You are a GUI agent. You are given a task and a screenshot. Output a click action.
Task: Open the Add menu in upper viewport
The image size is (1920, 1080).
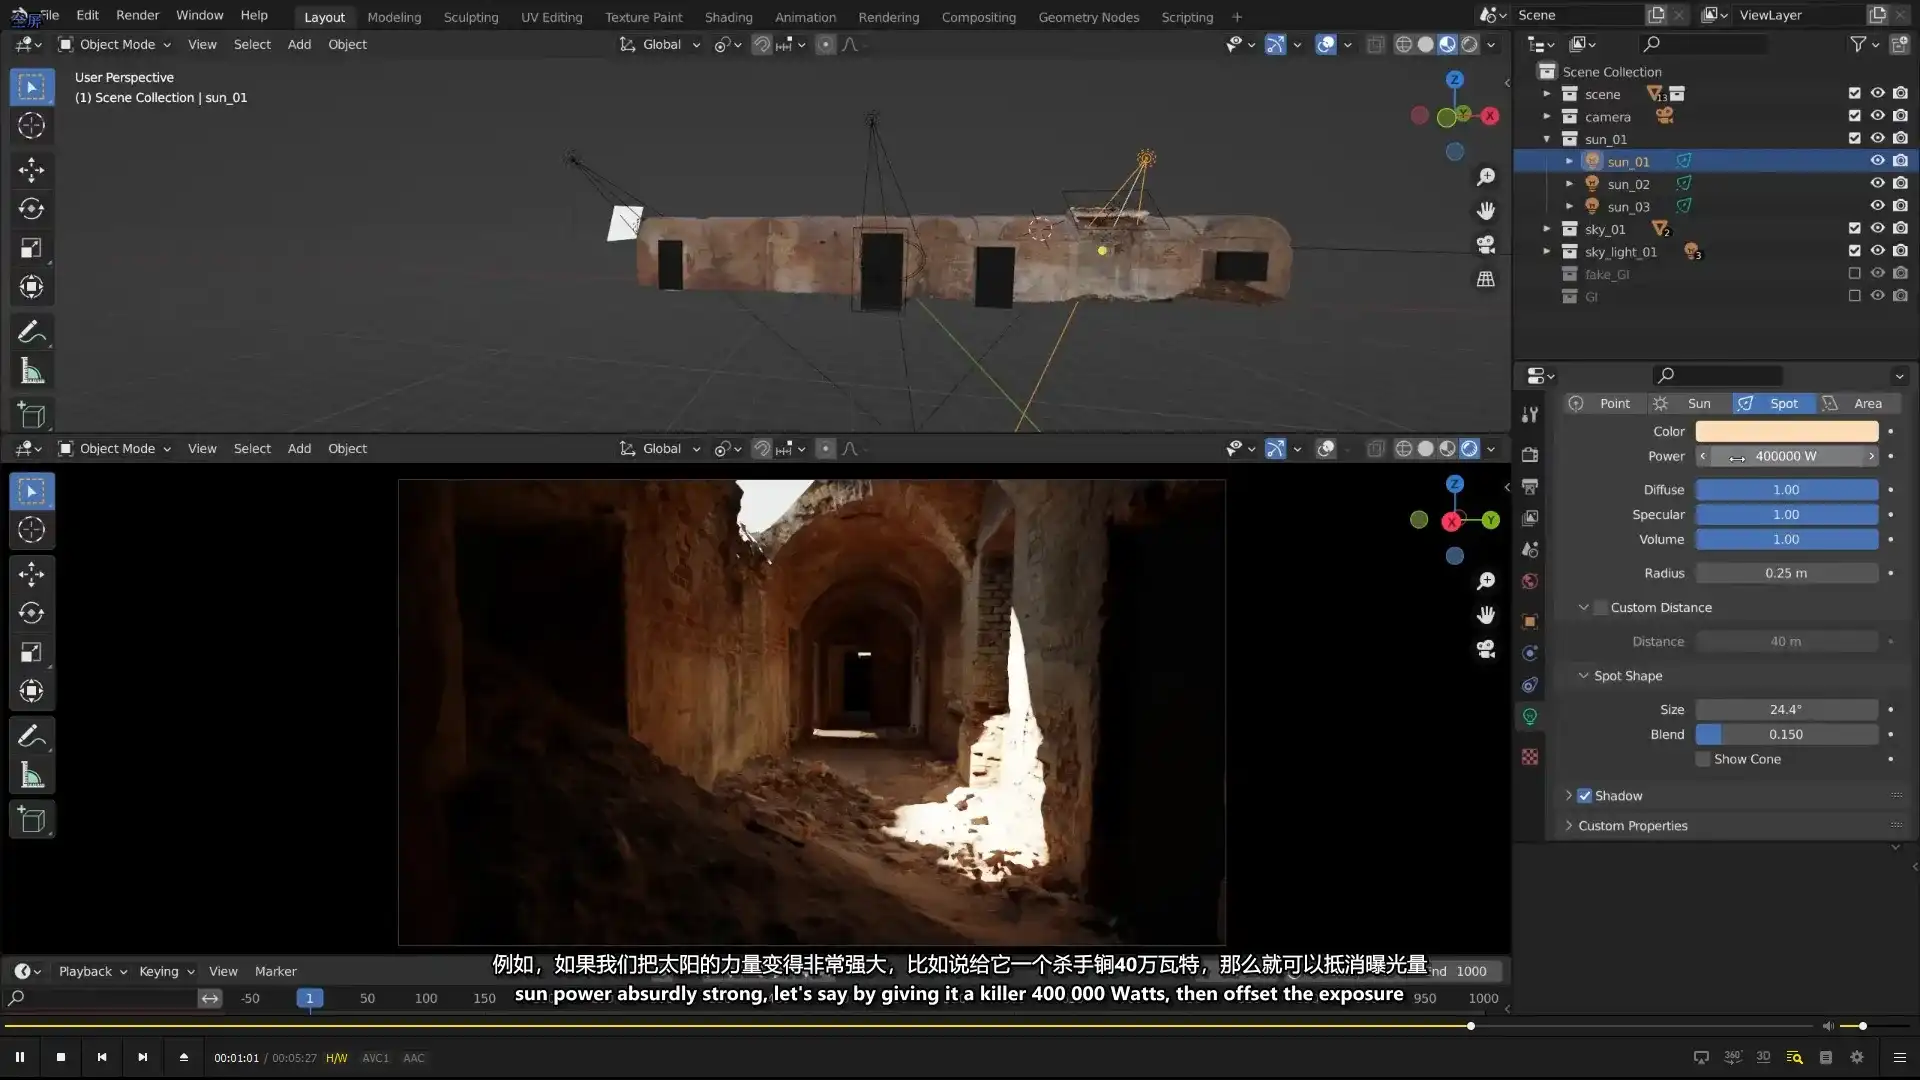[x=299, y=44]
